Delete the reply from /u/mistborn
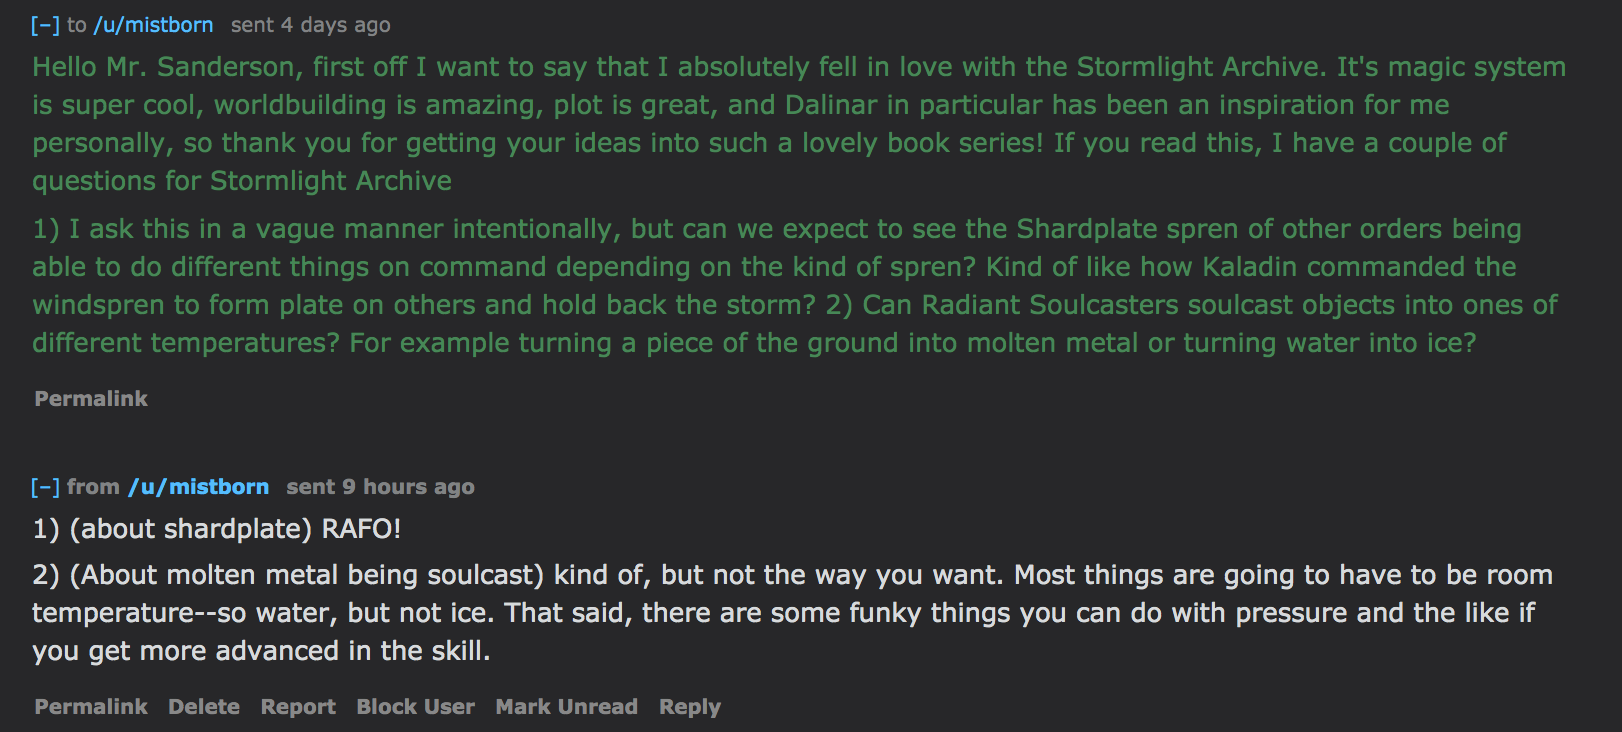The width and height of the screenshot is (1622, 732). [204, 707]
